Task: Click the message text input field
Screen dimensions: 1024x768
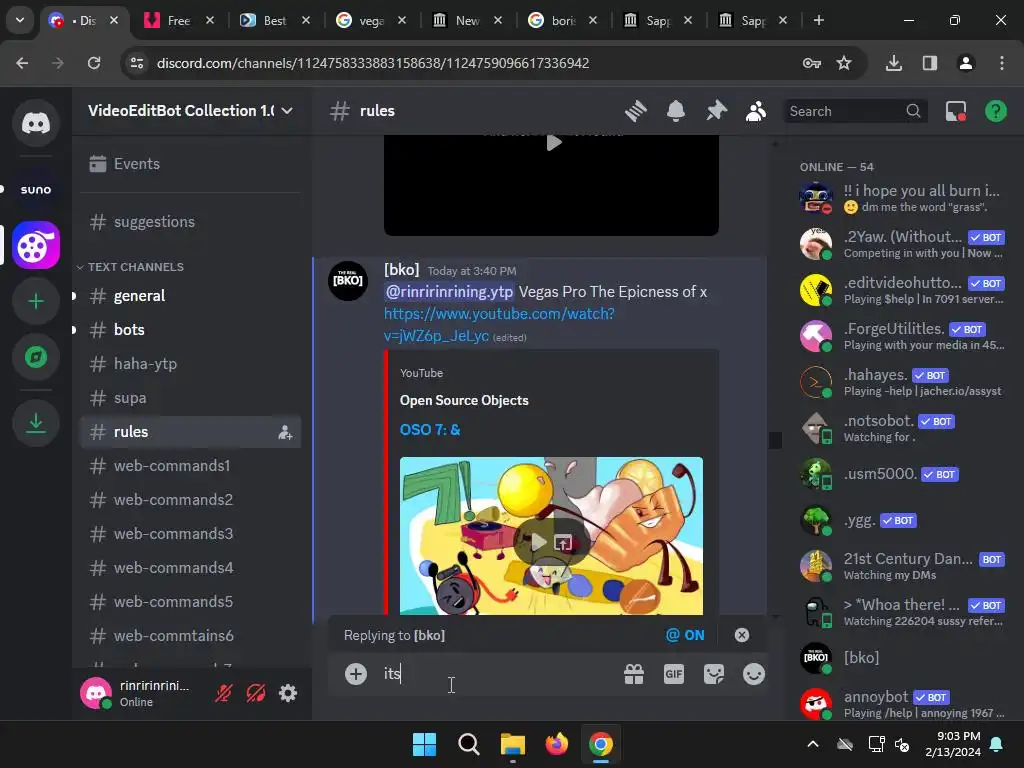Action: (x=496, y=674)
